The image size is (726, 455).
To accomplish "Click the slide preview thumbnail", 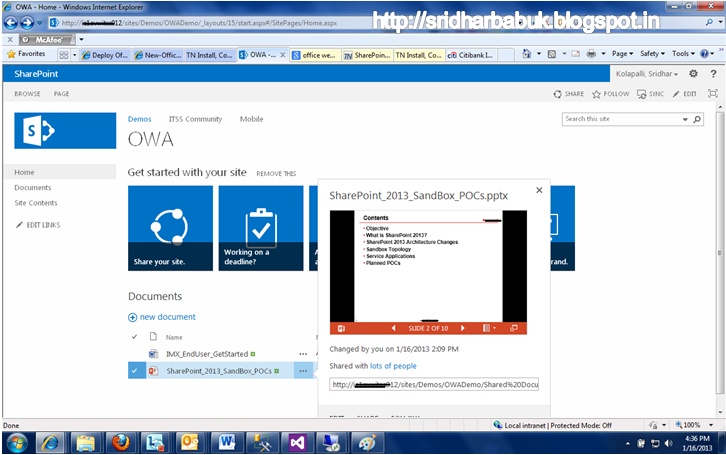I will click(x=428, y=266).
